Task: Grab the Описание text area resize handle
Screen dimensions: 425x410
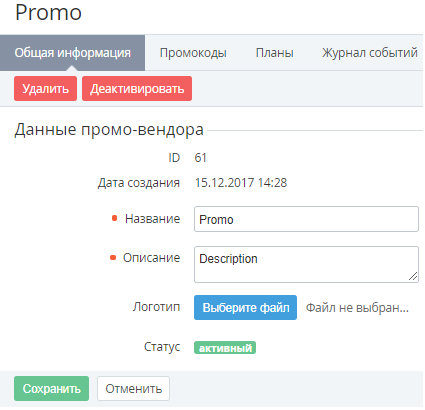Action: click(413, 276)
